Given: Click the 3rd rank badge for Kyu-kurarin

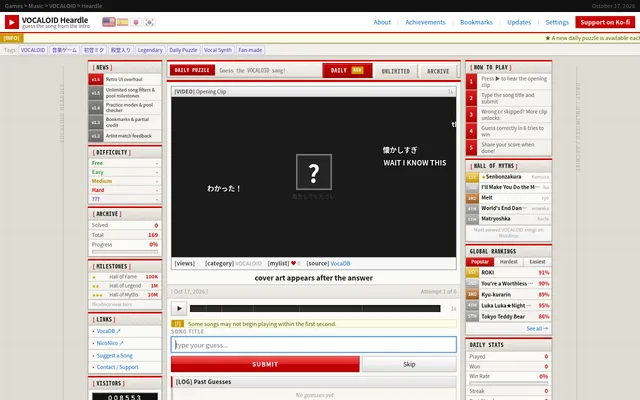Looking at the screenshot, I should pos(472,294).
